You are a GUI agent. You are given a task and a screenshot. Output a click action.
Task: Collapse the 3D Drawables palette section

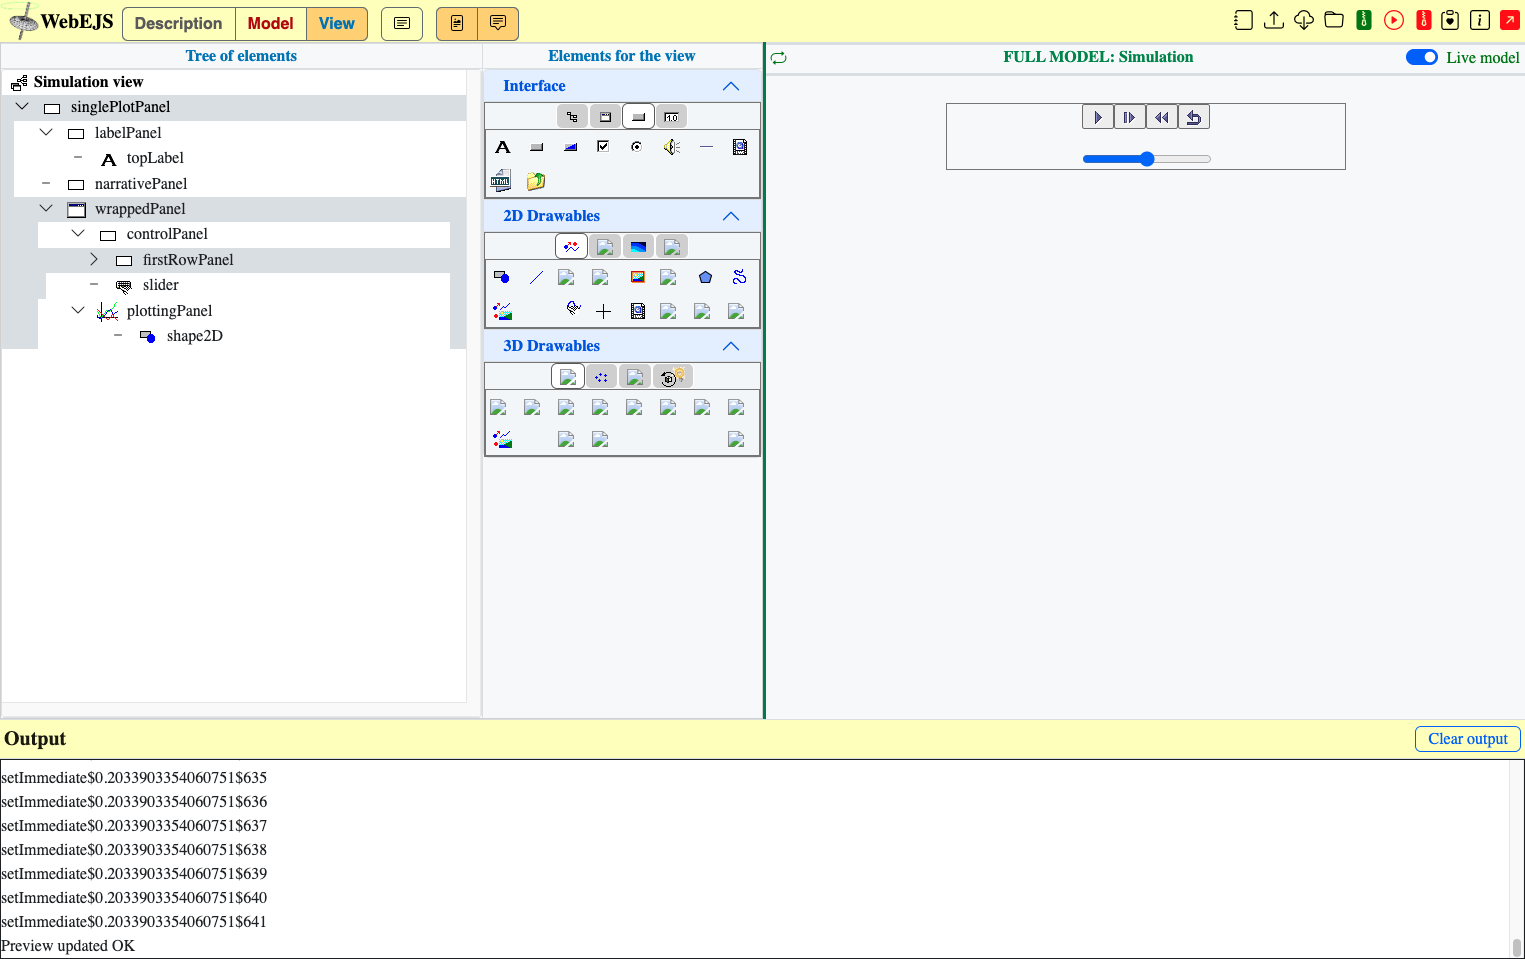pyautogui.click(x=731, y=346)
